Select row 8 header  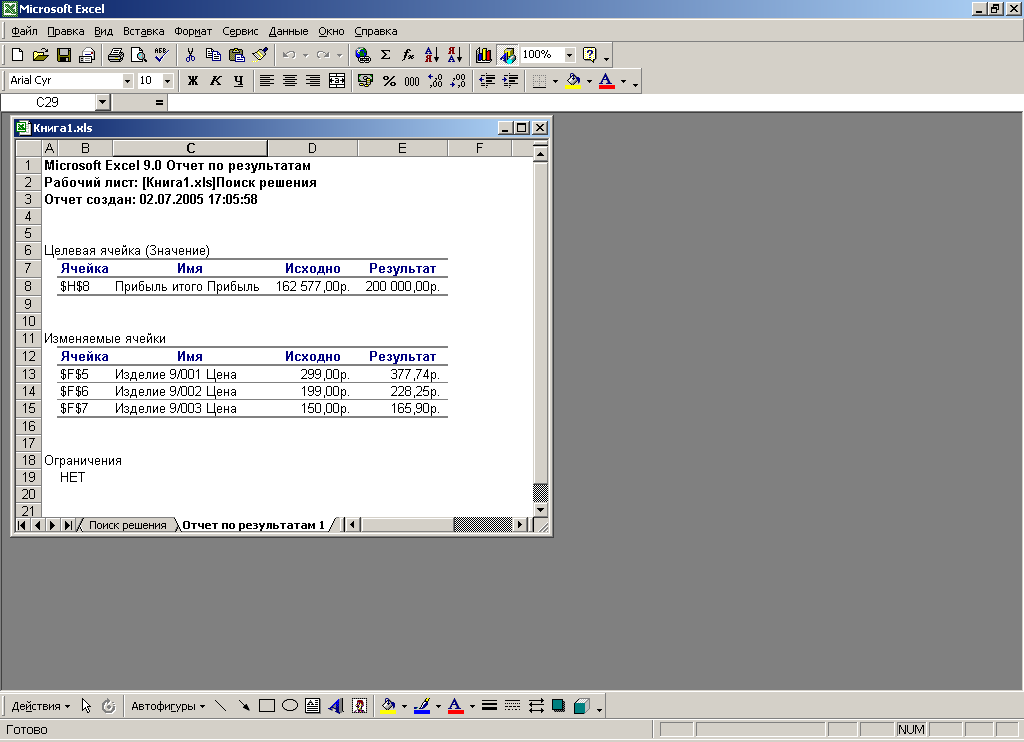tap(28, 286)
